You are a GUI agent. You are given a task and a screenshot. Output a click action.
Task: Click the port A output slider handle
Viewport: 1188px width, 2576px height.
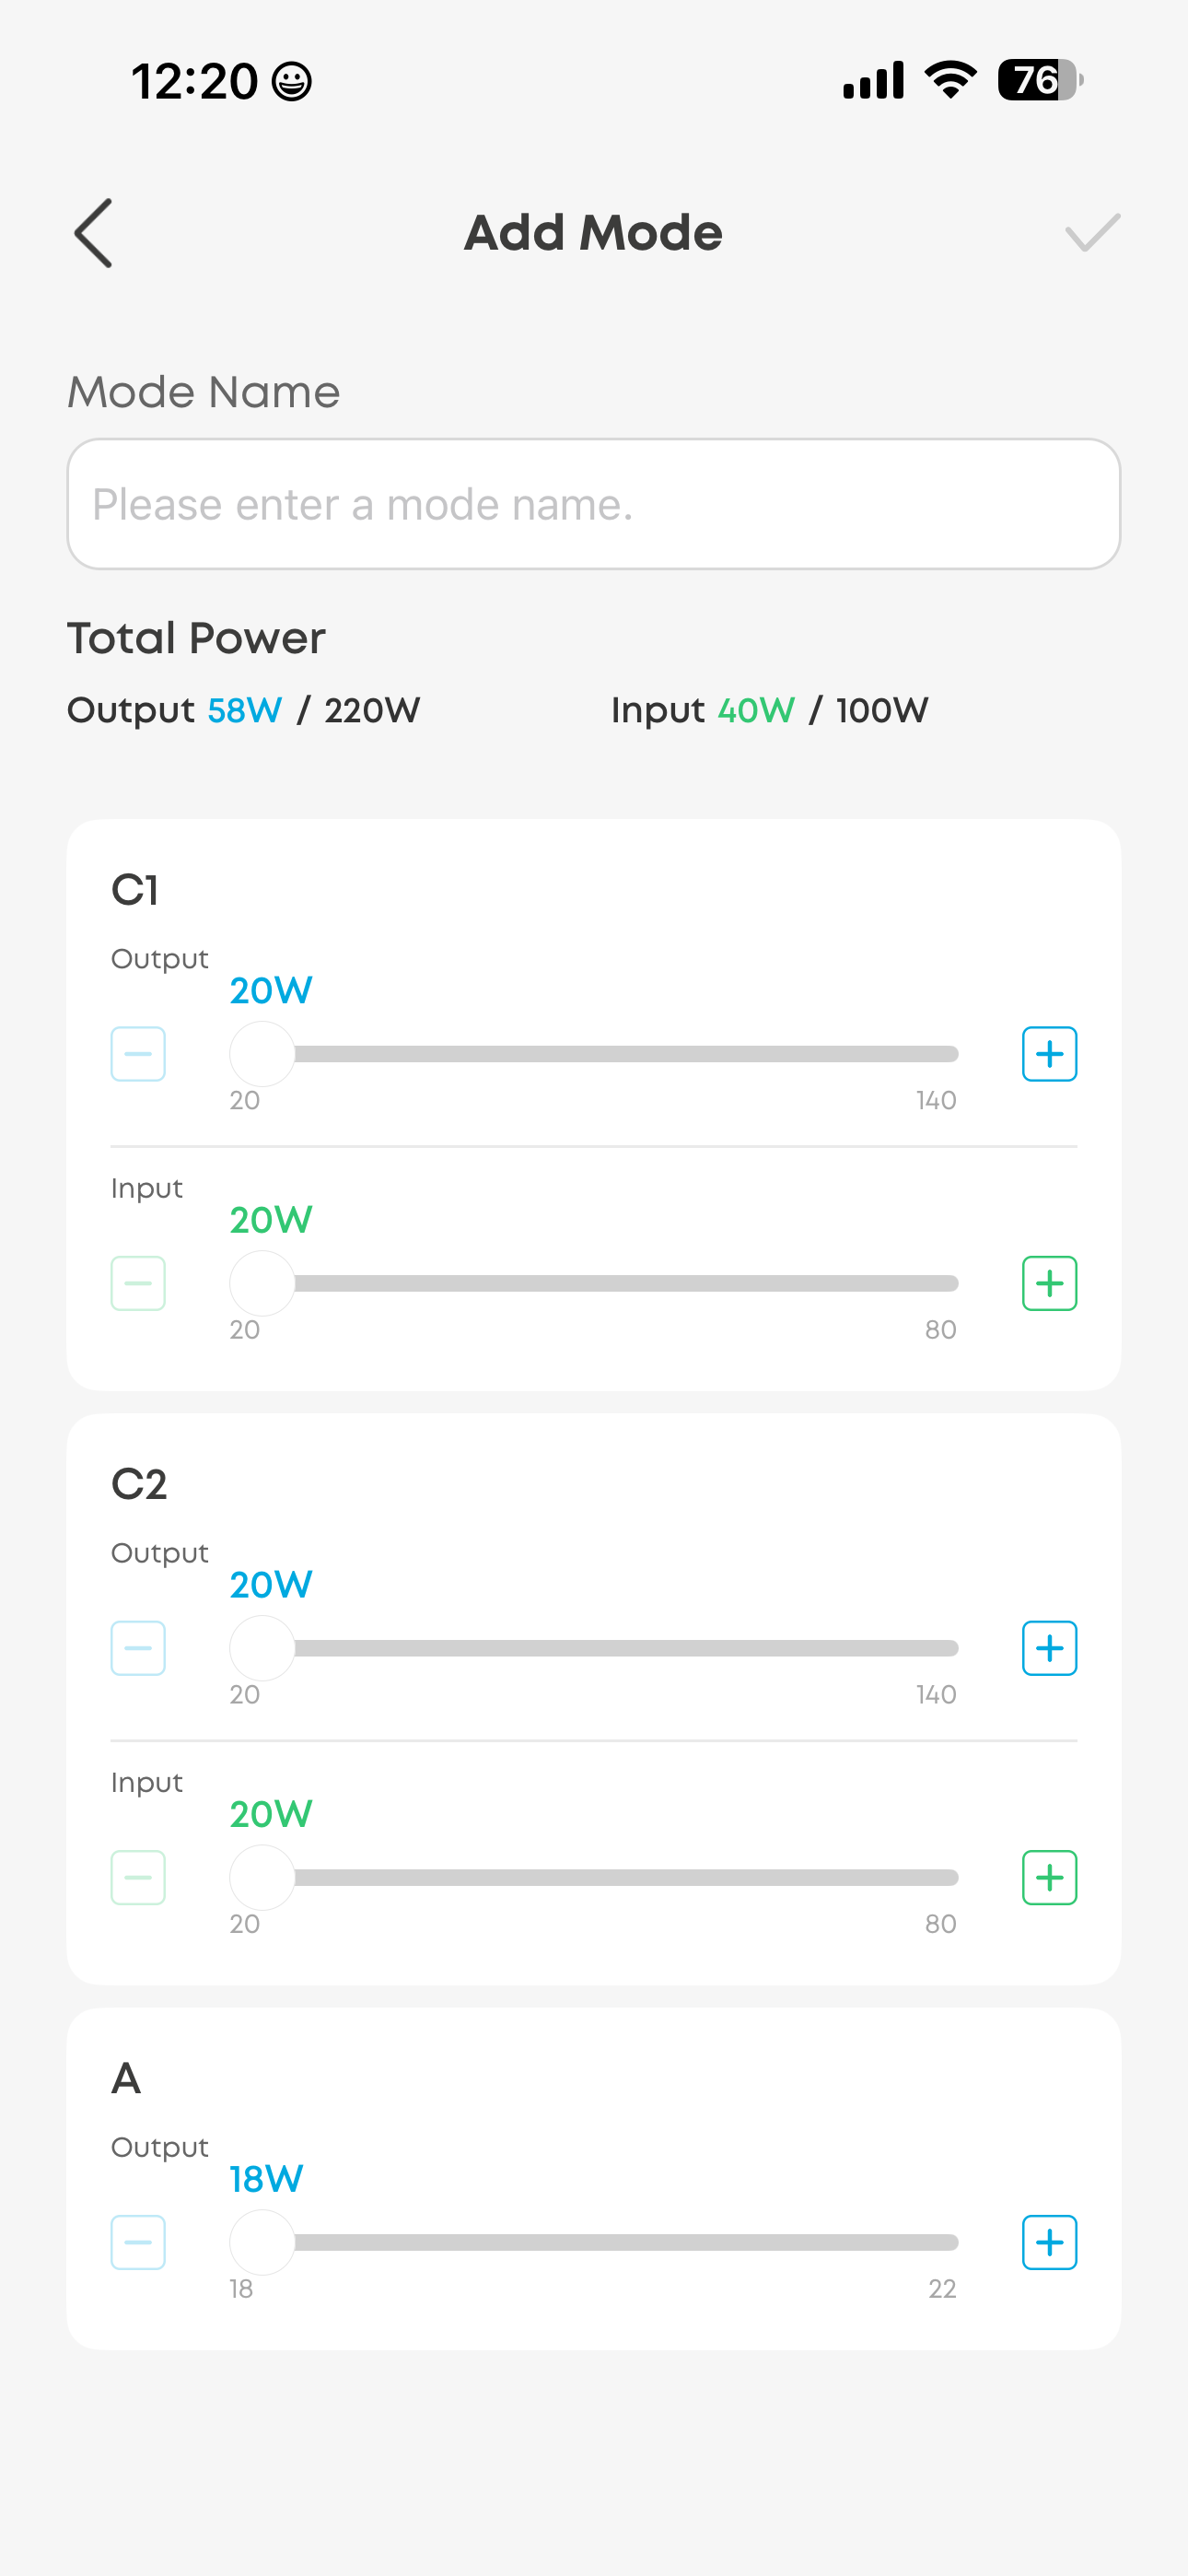click(262, 2242)
